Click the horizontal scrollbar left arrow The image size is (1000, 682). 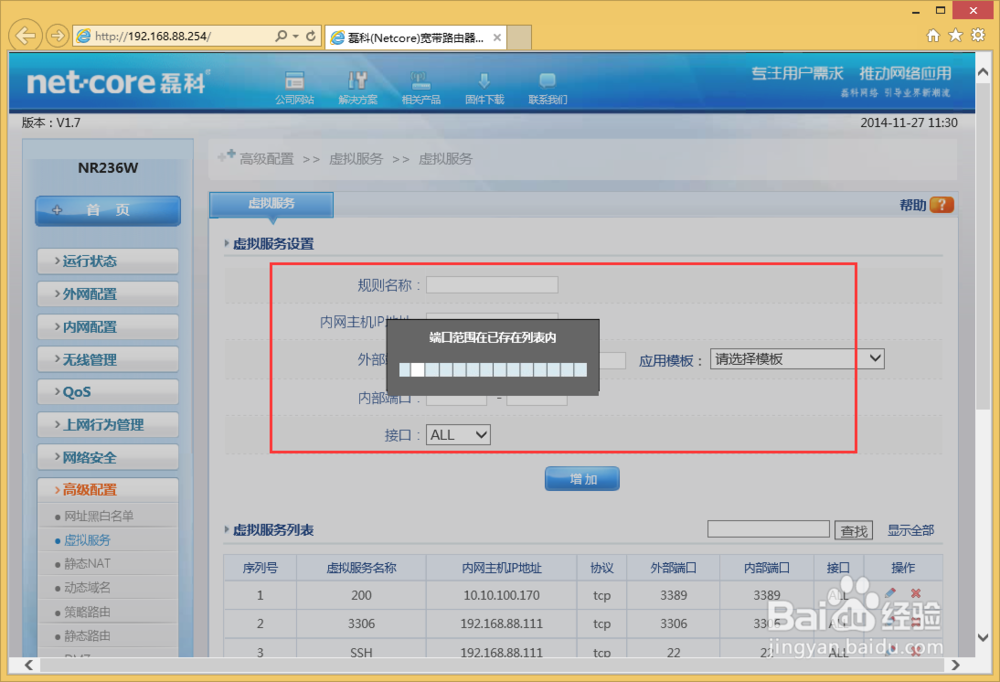coord(29,665)
